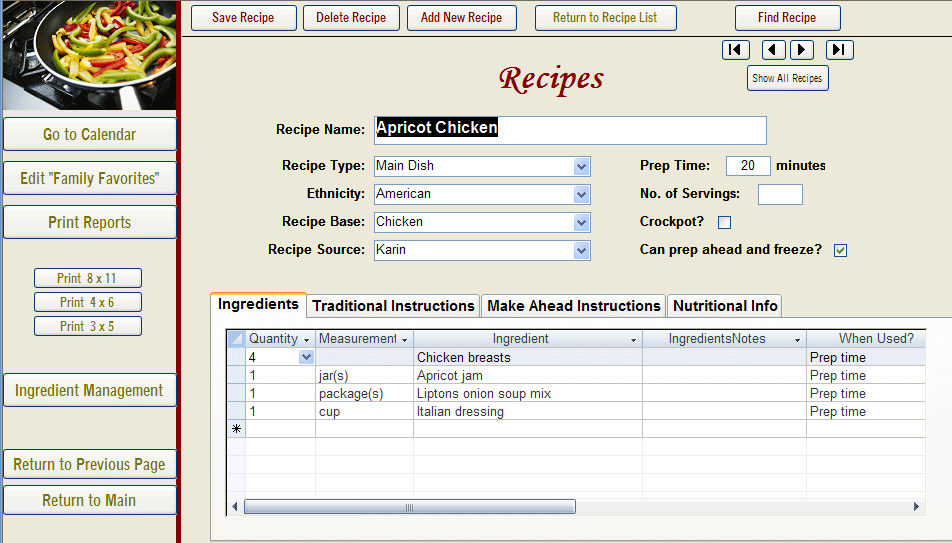Click Return to Main button
The height and width of the screenshot is (543, 952).
coord(90,500)
